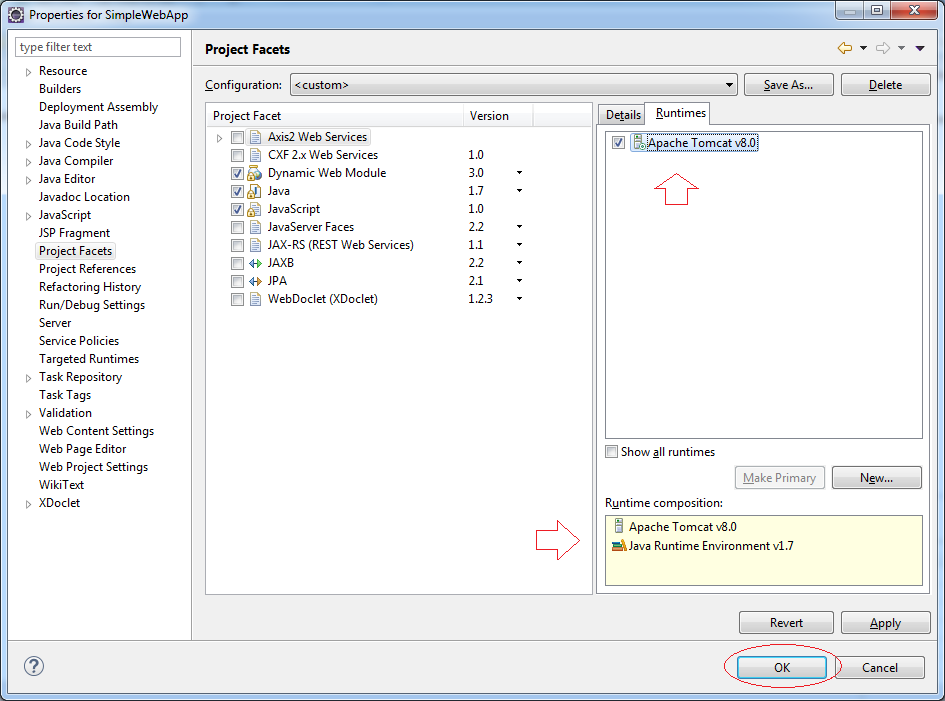Uncheck Dynamic Web Module facet
The image size is (945, 701).
(x=237, y=174)
